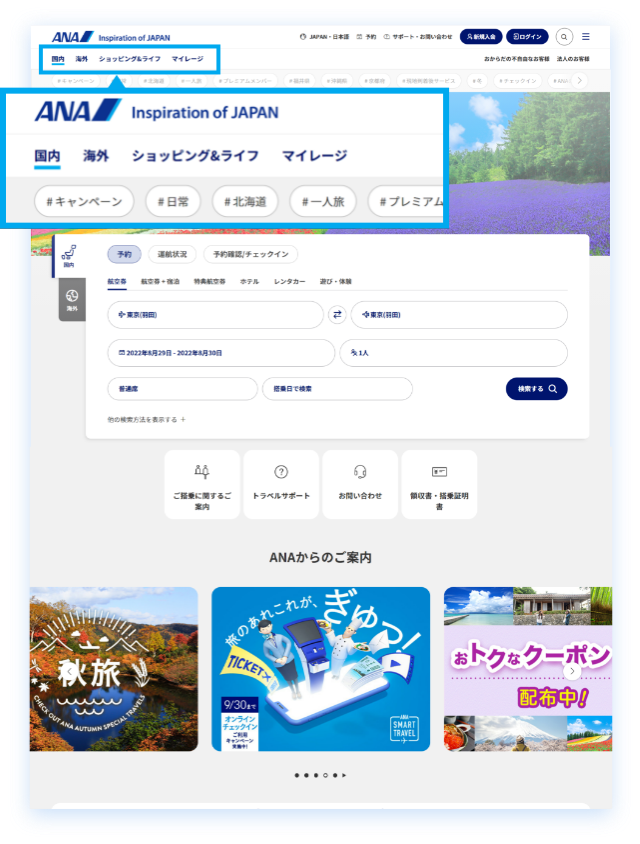Viewport: 640px width, 844px height.
Task: Select the 海外 globe icon in sidebar
Action: [71, 300]
